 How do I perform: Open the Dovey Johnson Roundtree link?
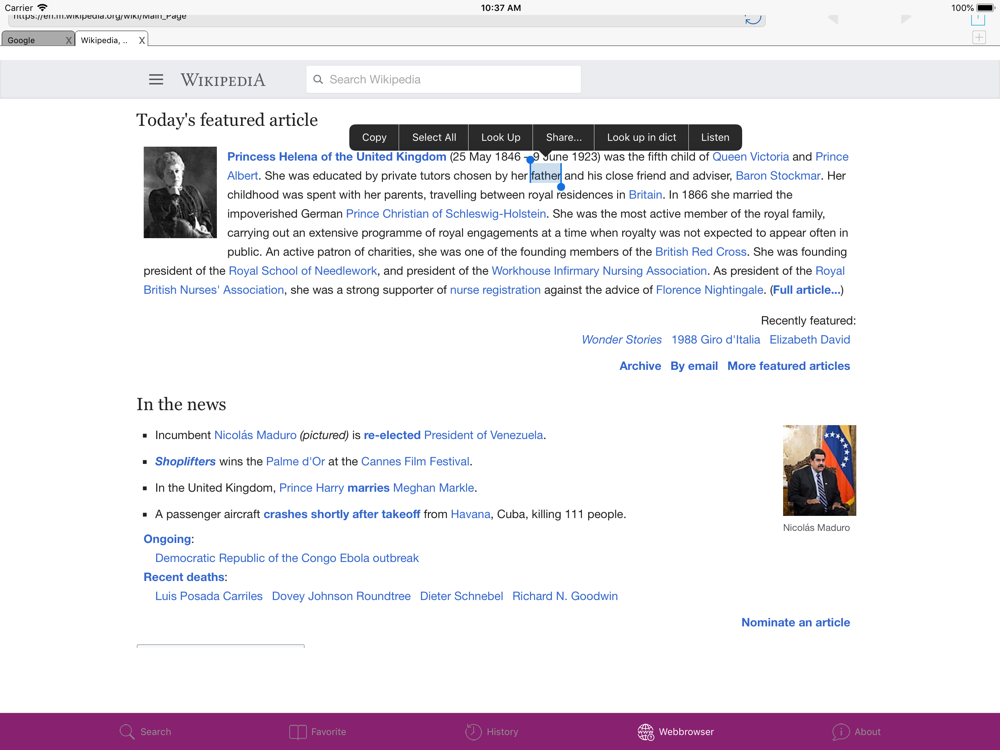coord(341,597)
